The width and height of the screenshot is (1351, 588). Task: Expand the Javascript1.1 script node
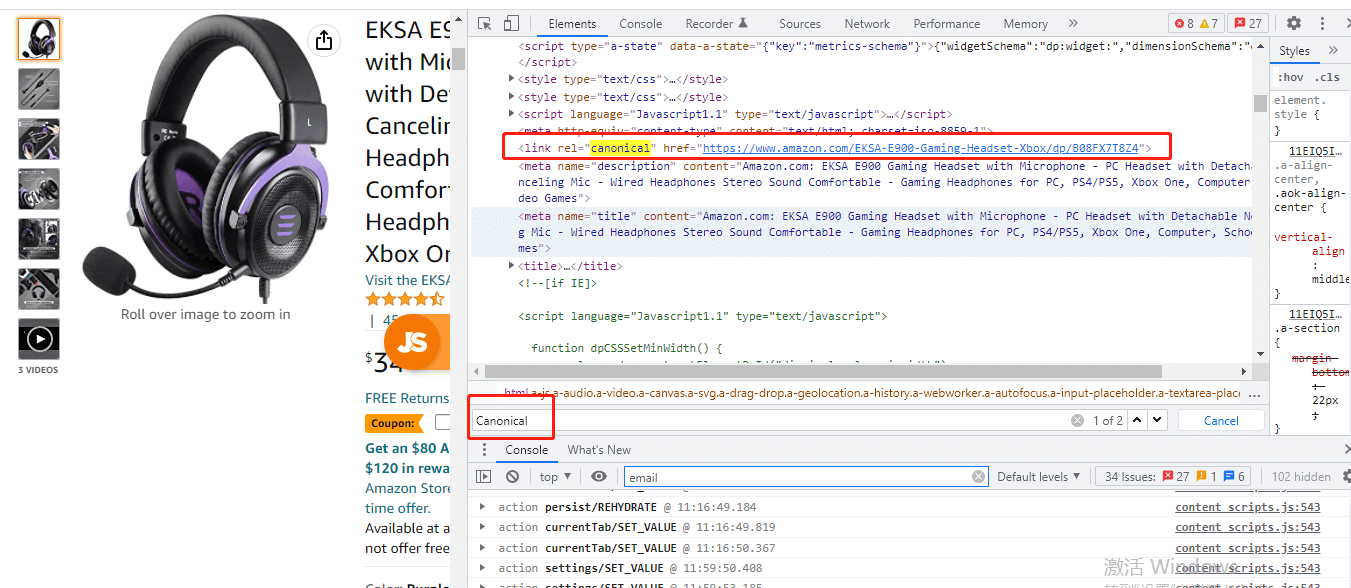[513, 114]
